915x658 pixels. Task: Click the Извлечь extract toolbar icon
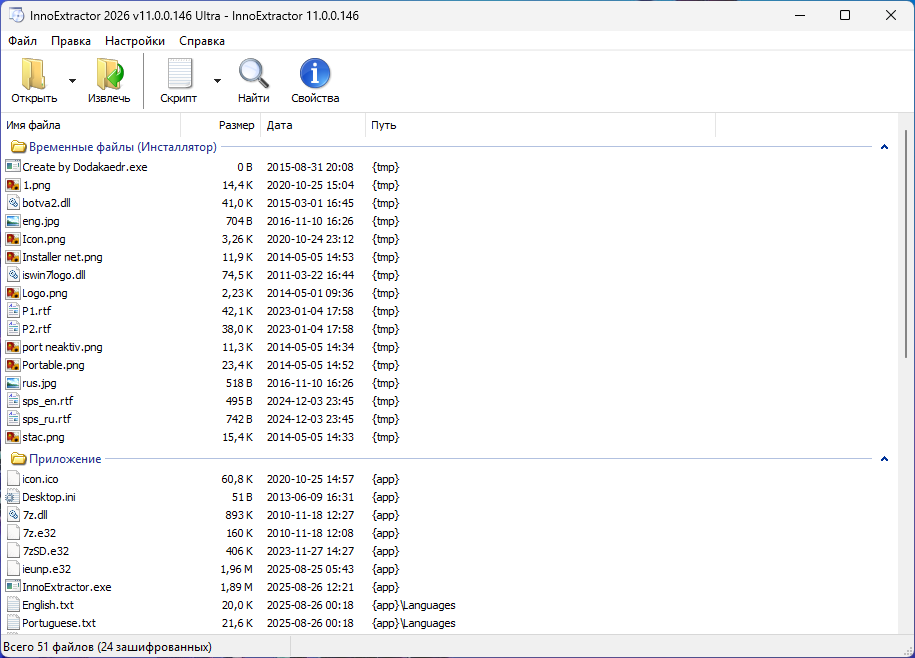point(109,74)
